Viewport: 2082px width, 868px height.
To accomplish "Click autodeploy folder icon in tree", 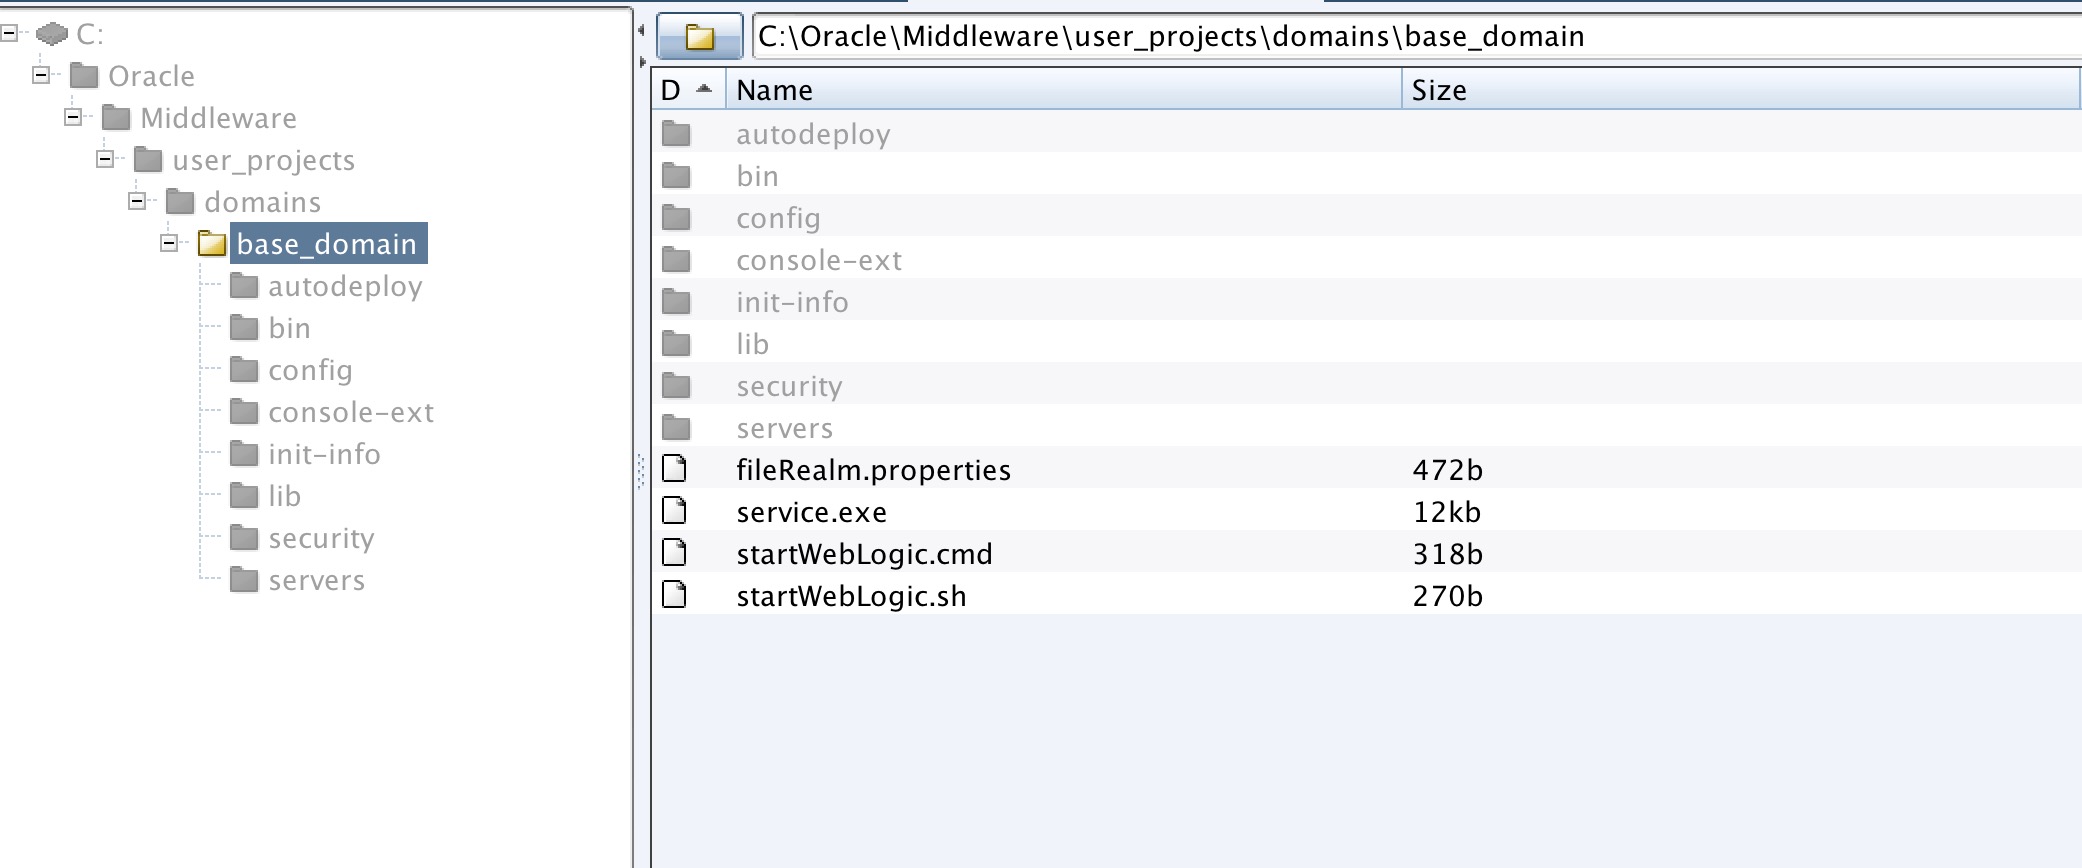I will click(244, 286).
